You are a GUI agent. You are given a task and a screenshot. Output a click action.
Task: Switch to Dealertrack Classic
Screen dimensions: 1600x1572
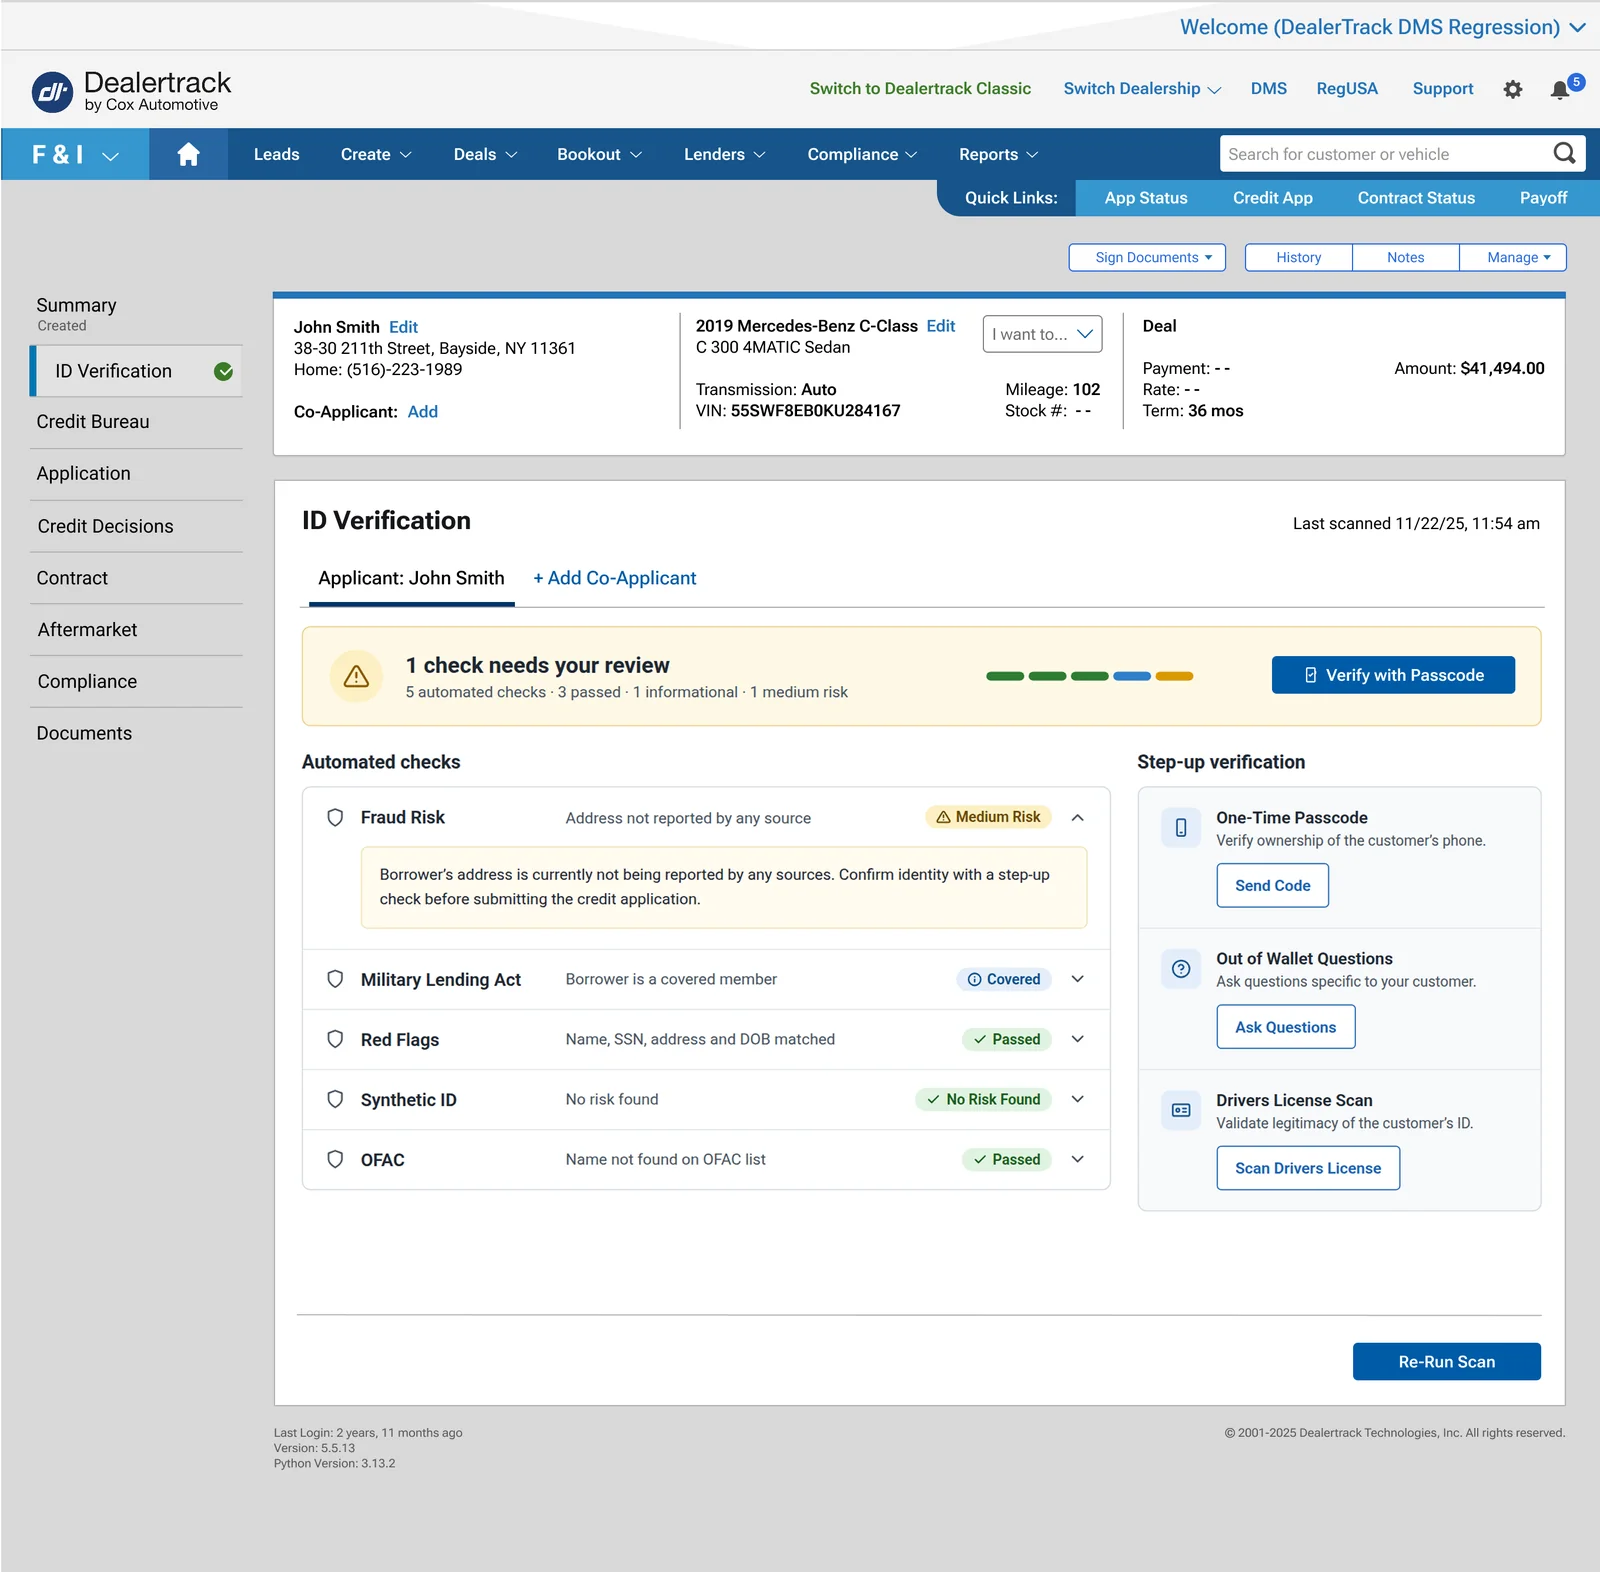coord(920,88)
